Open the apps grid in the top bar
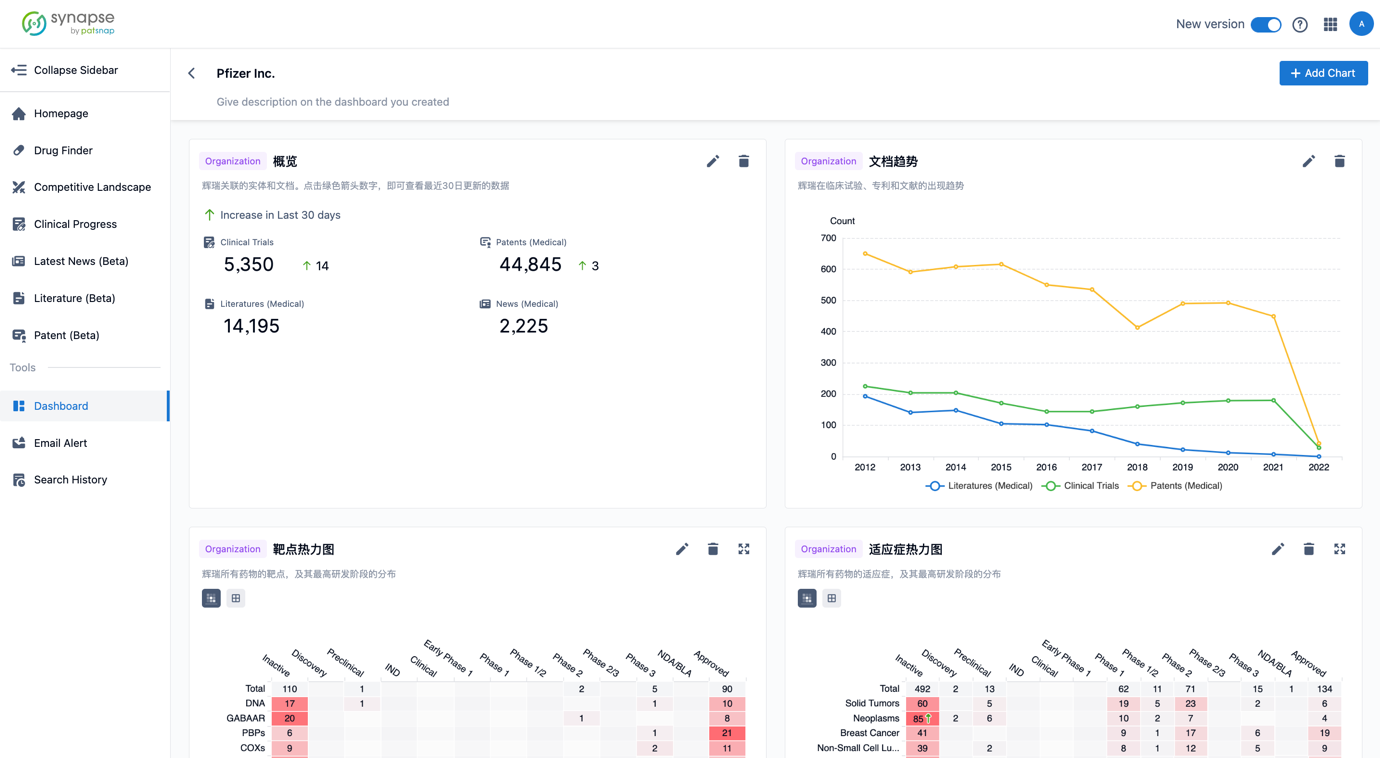Image resolution: width=1380 pixels, height=758 pixels. coord(1330,24)
